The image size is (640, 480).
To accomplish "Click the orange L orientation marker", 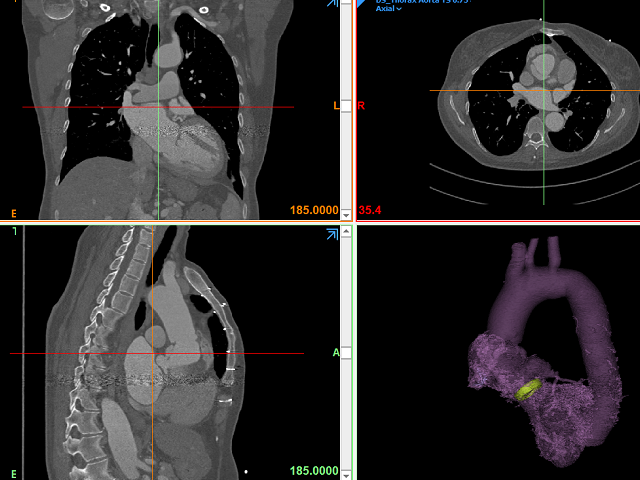I will [x=336, y=106].
